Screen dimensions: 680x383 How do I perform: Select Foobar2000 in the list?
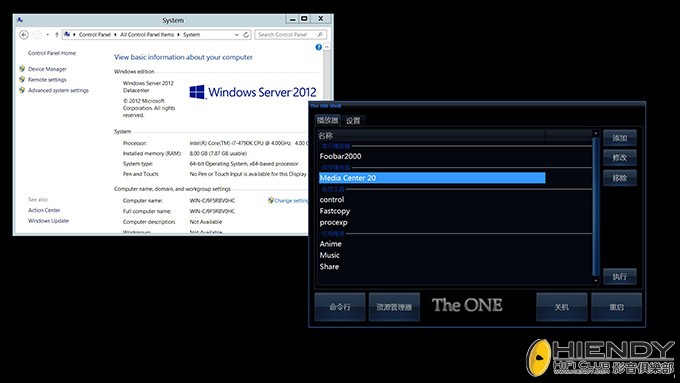click(x=340, y=156)
